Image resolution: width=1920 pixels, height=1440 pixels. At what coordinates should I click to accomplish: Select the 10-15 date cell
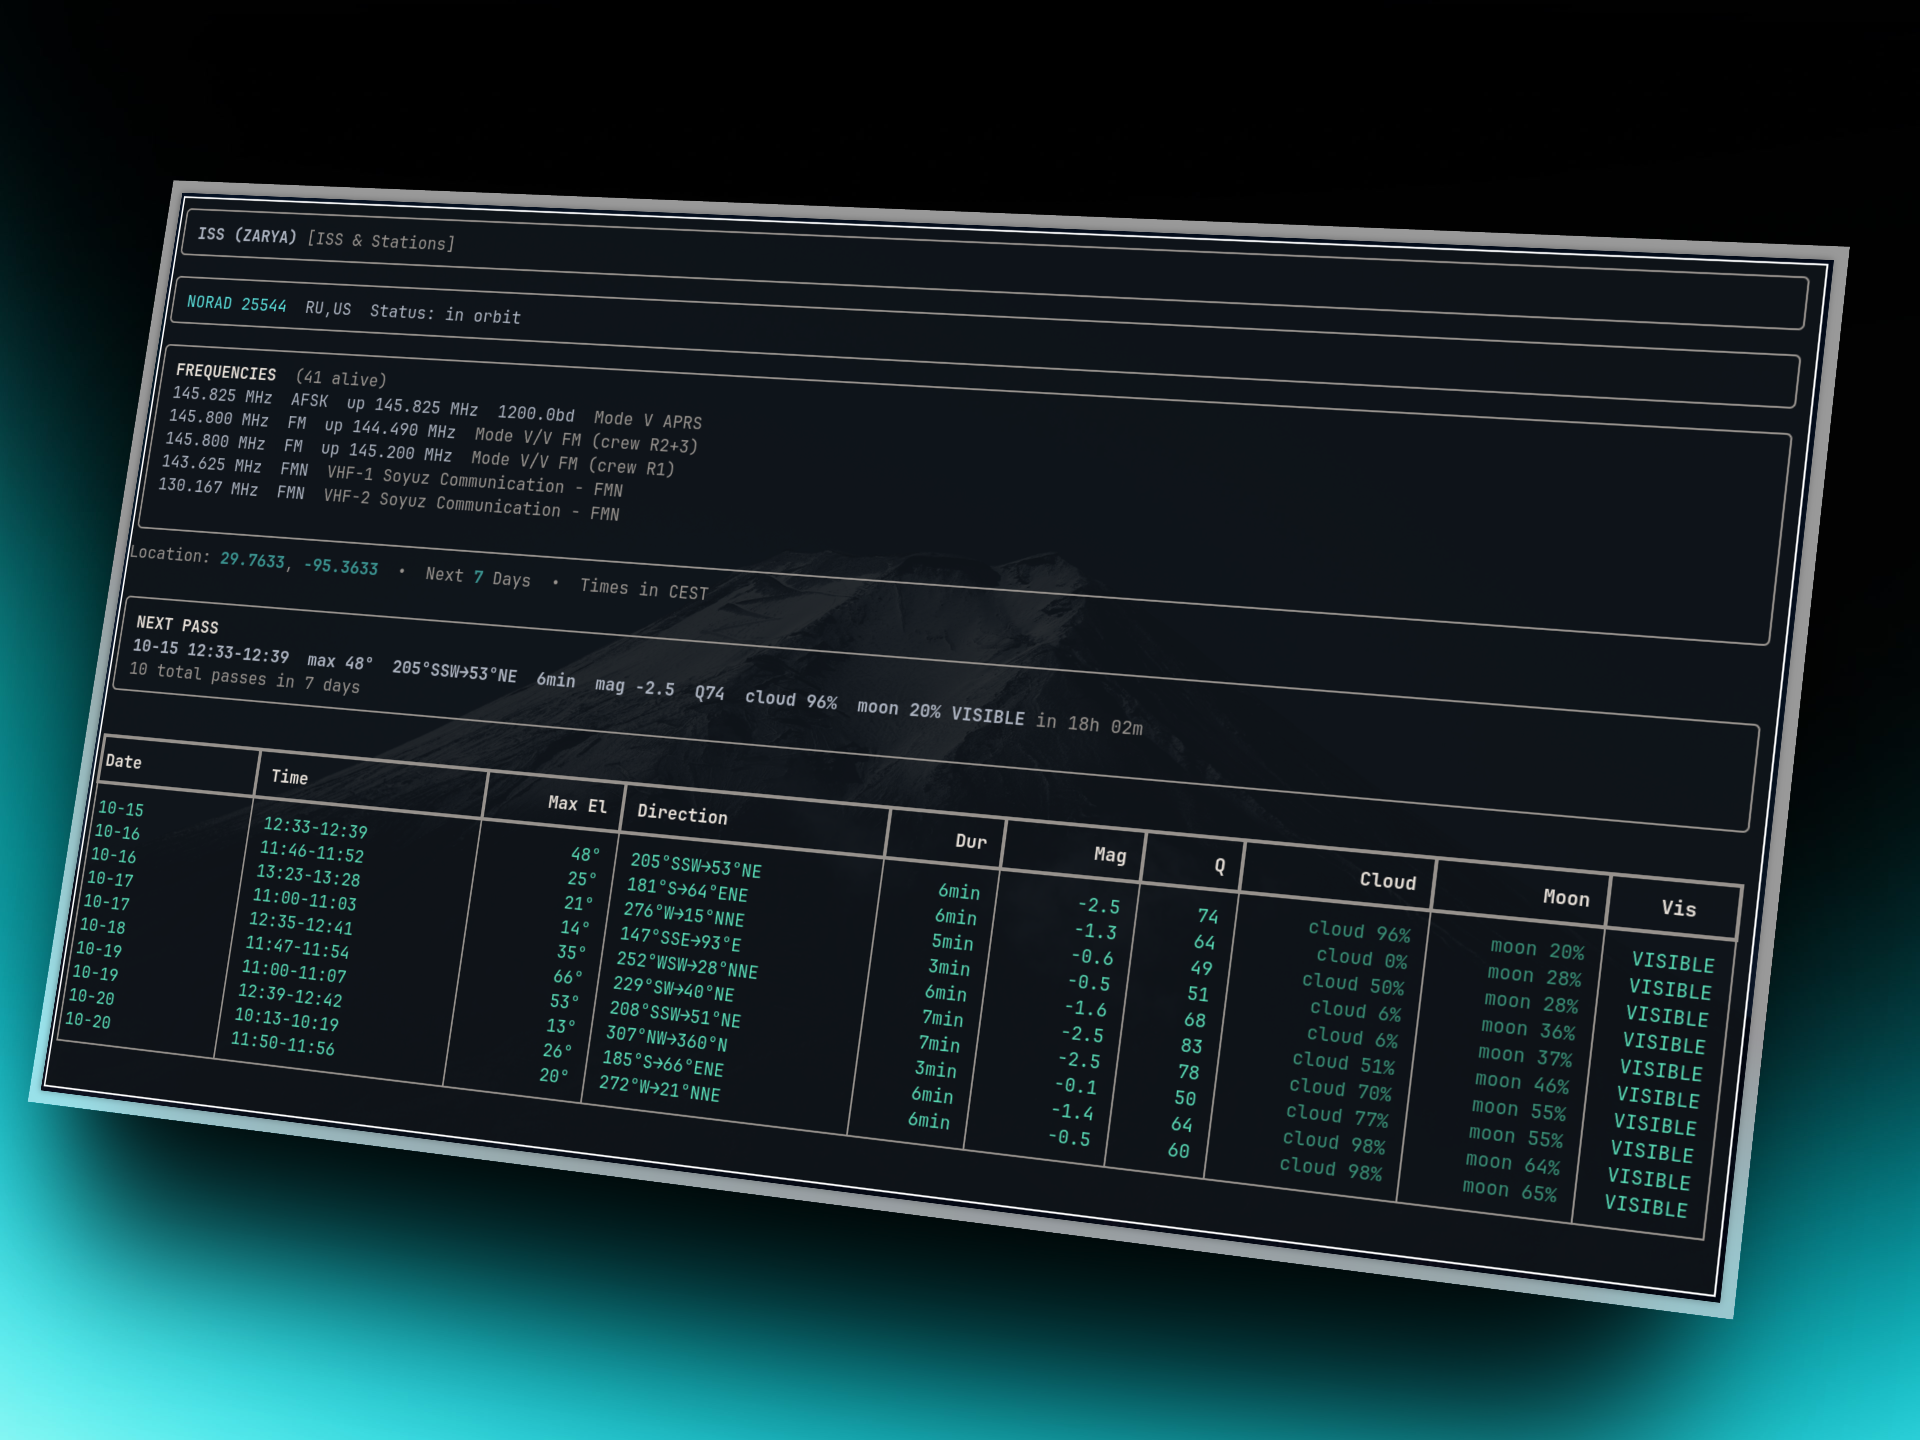(121, 809)
